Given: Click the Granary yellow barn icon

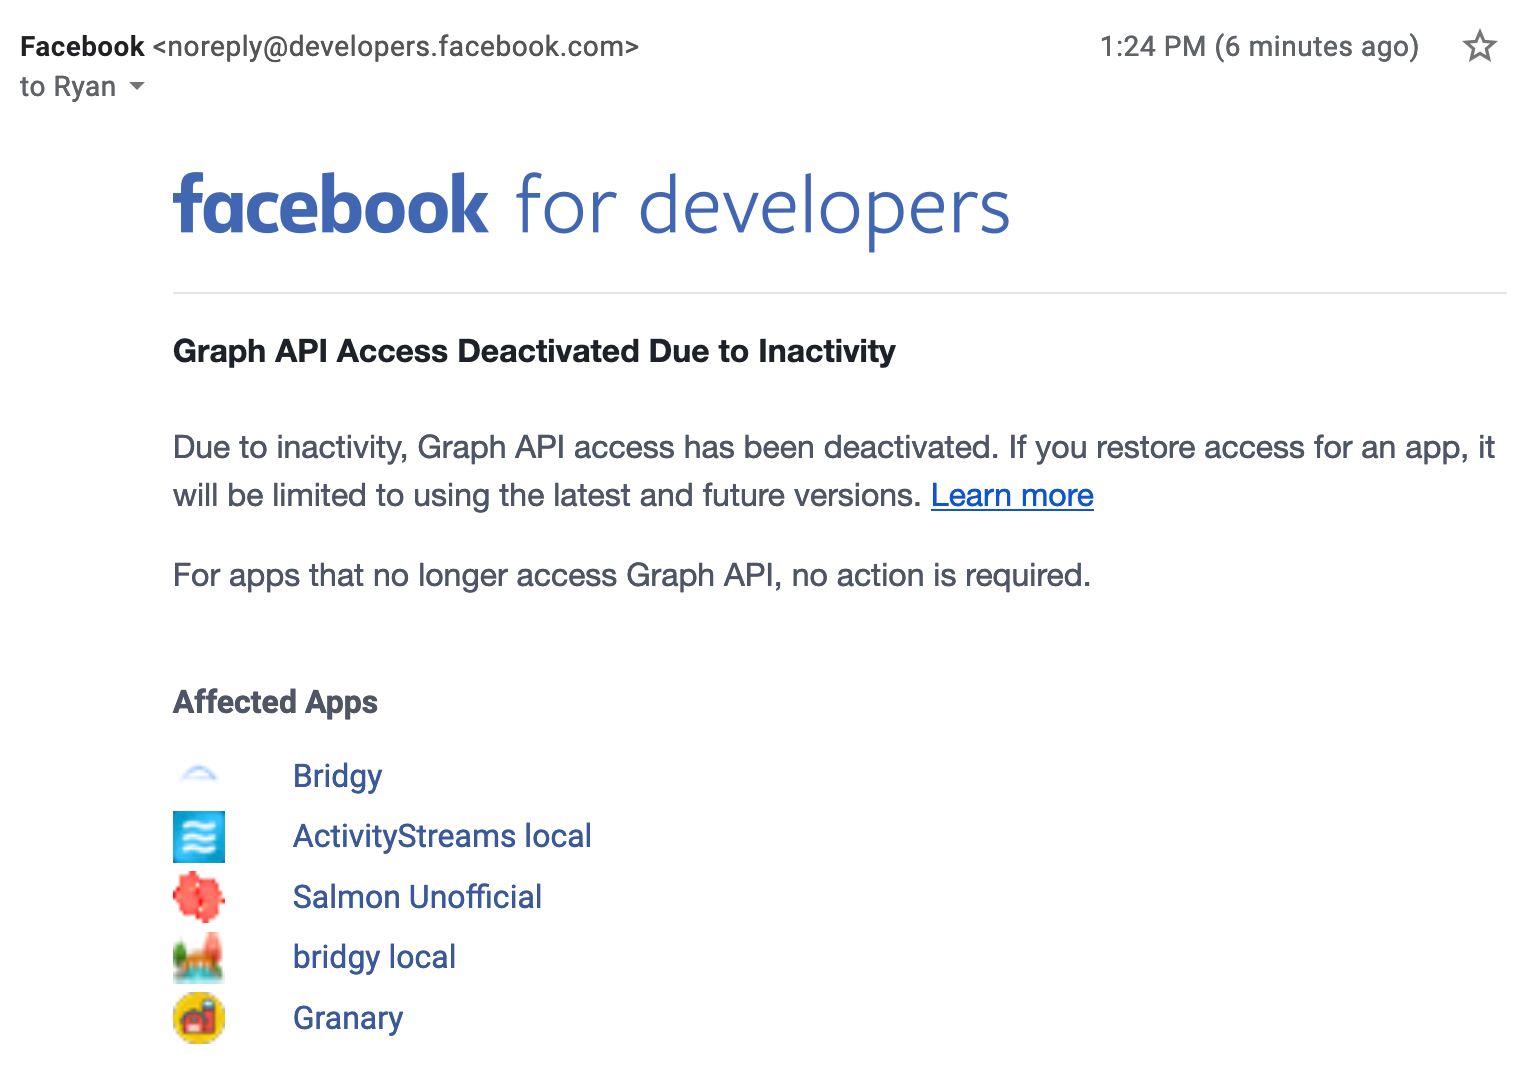Looking at the screenshot, I should click(199, 1018).
